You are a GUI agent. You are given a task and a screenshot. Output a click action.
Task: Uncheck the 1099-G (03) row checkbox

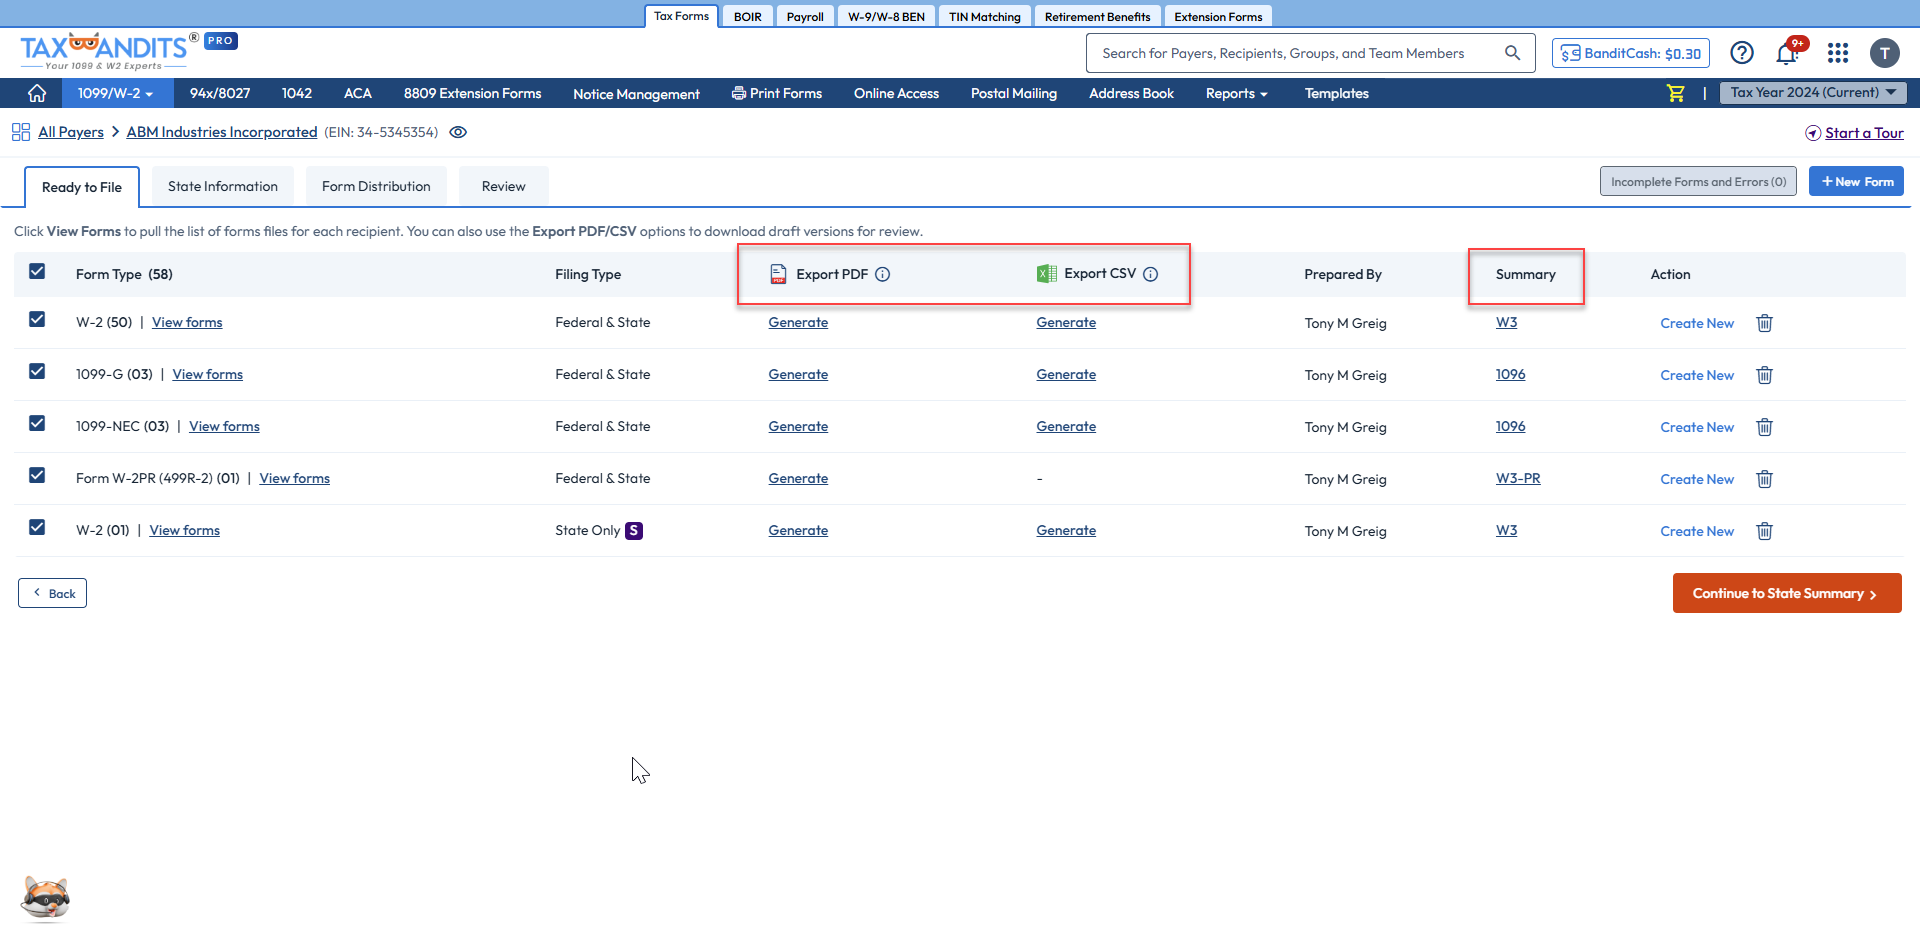coord(37,371)
